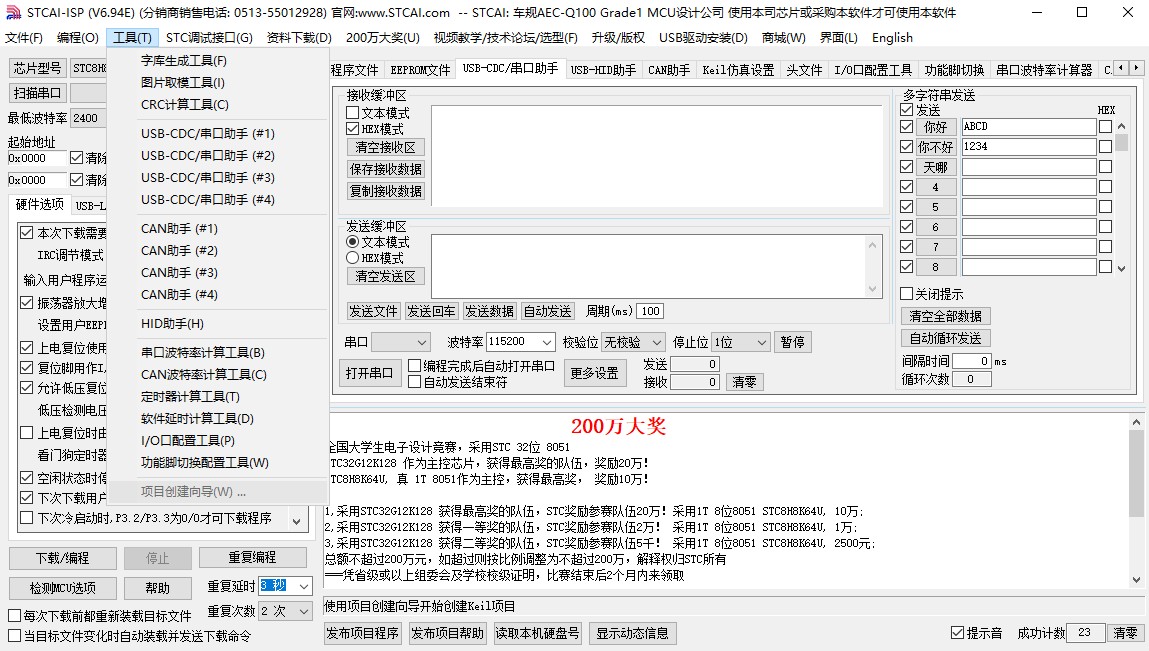This screenshot has width=1149, height=651.
Task: Click the send buffer scrollbar down arrow
Action: [872, 289]
